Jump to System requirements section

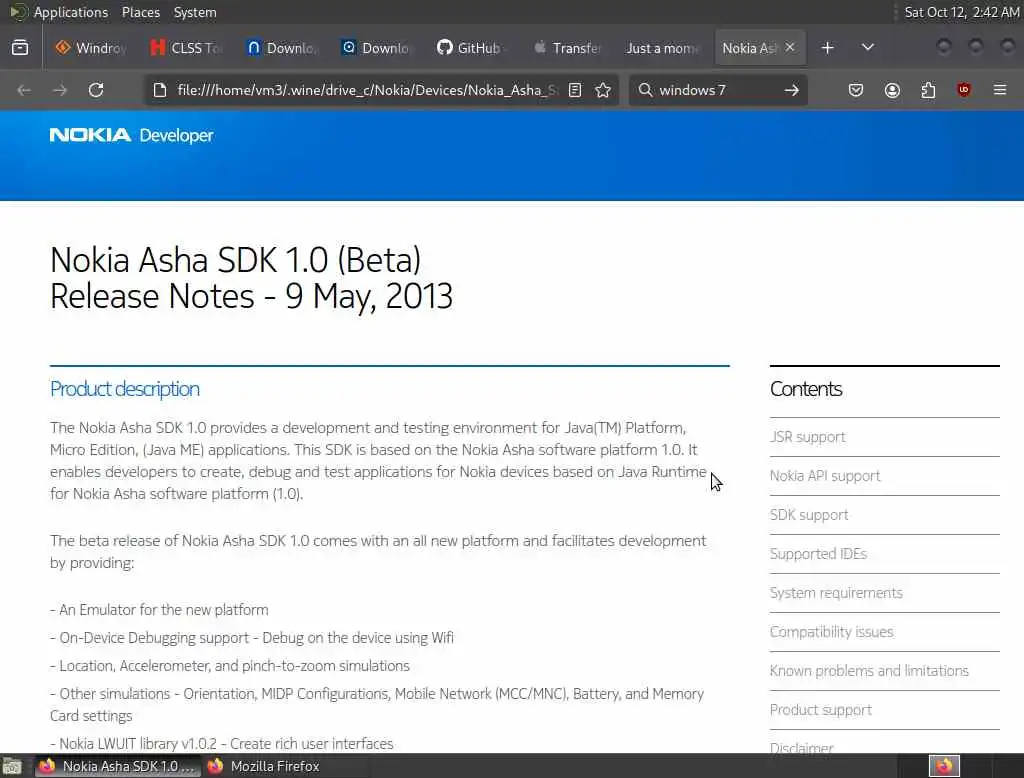pos(836,593)
